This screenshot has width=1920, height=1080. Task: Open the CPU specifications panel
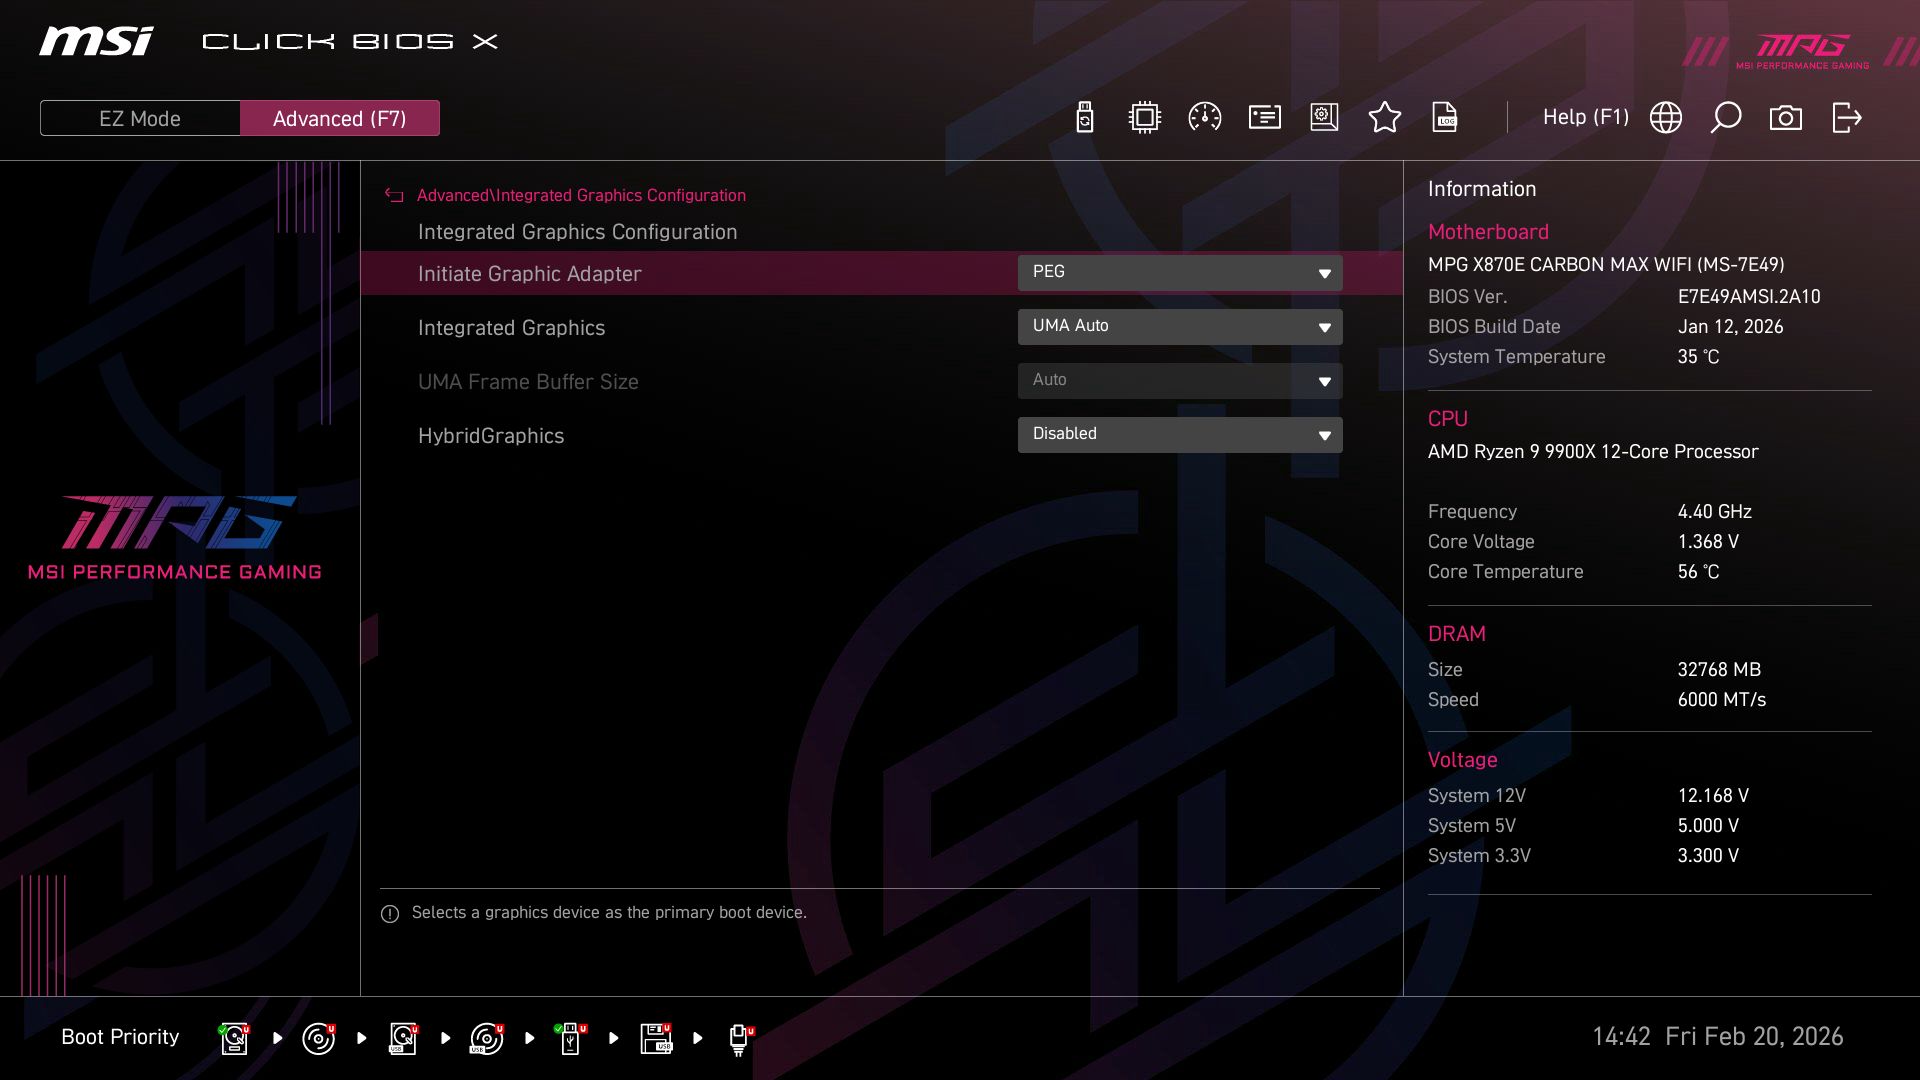(1144, 117)
